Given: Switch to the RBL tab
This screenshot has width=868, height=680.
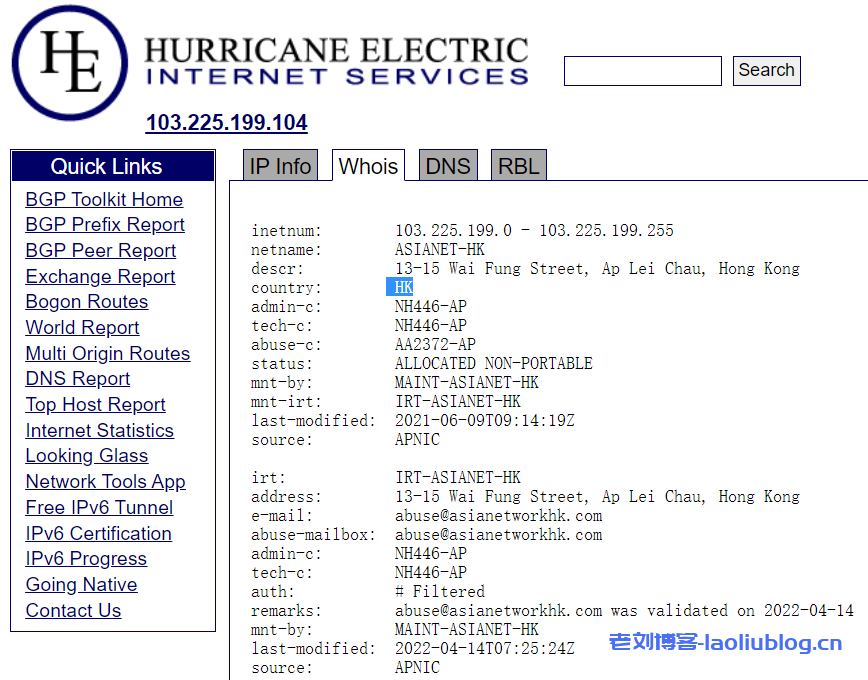Looking at the screenshot, I should (x=518, y=166).
